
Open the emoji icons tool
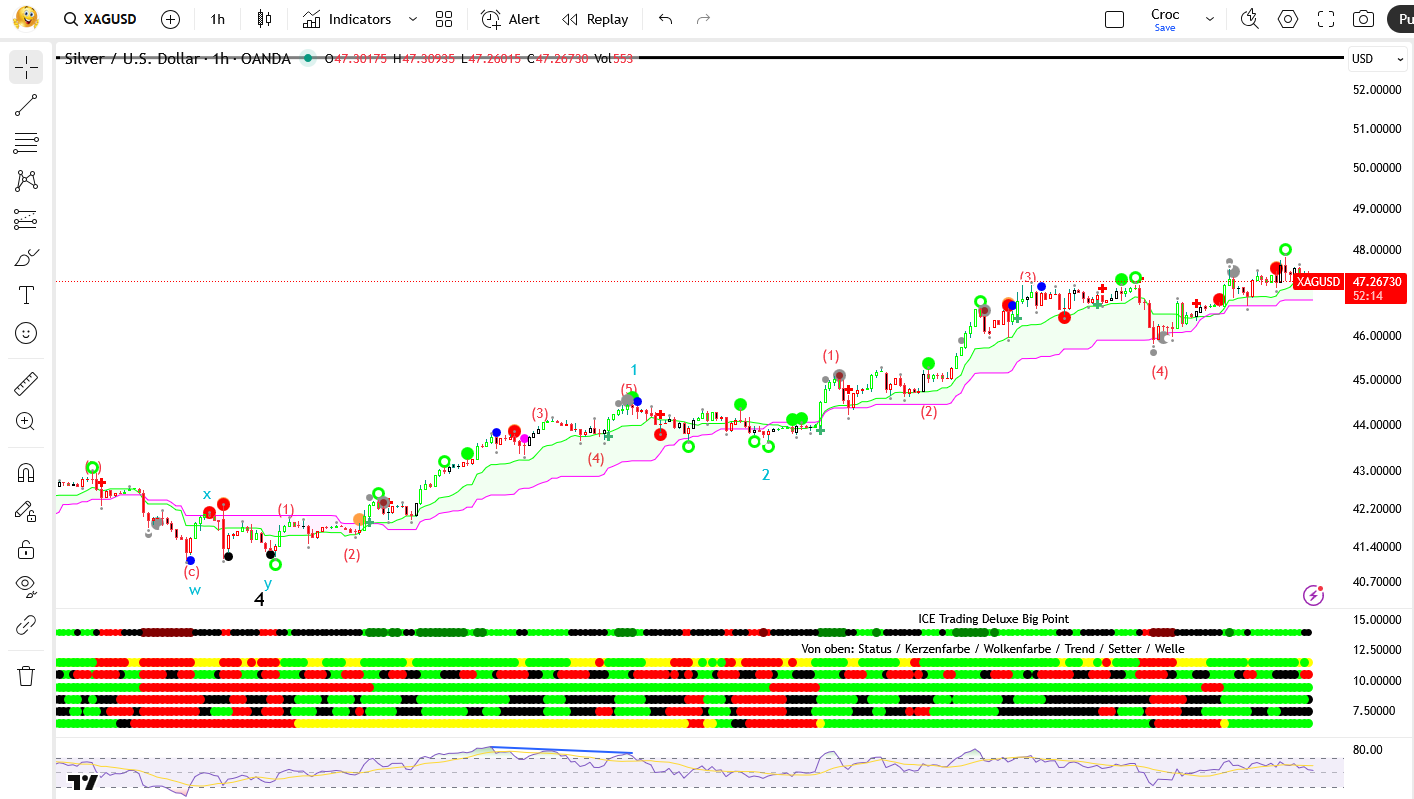26,333
